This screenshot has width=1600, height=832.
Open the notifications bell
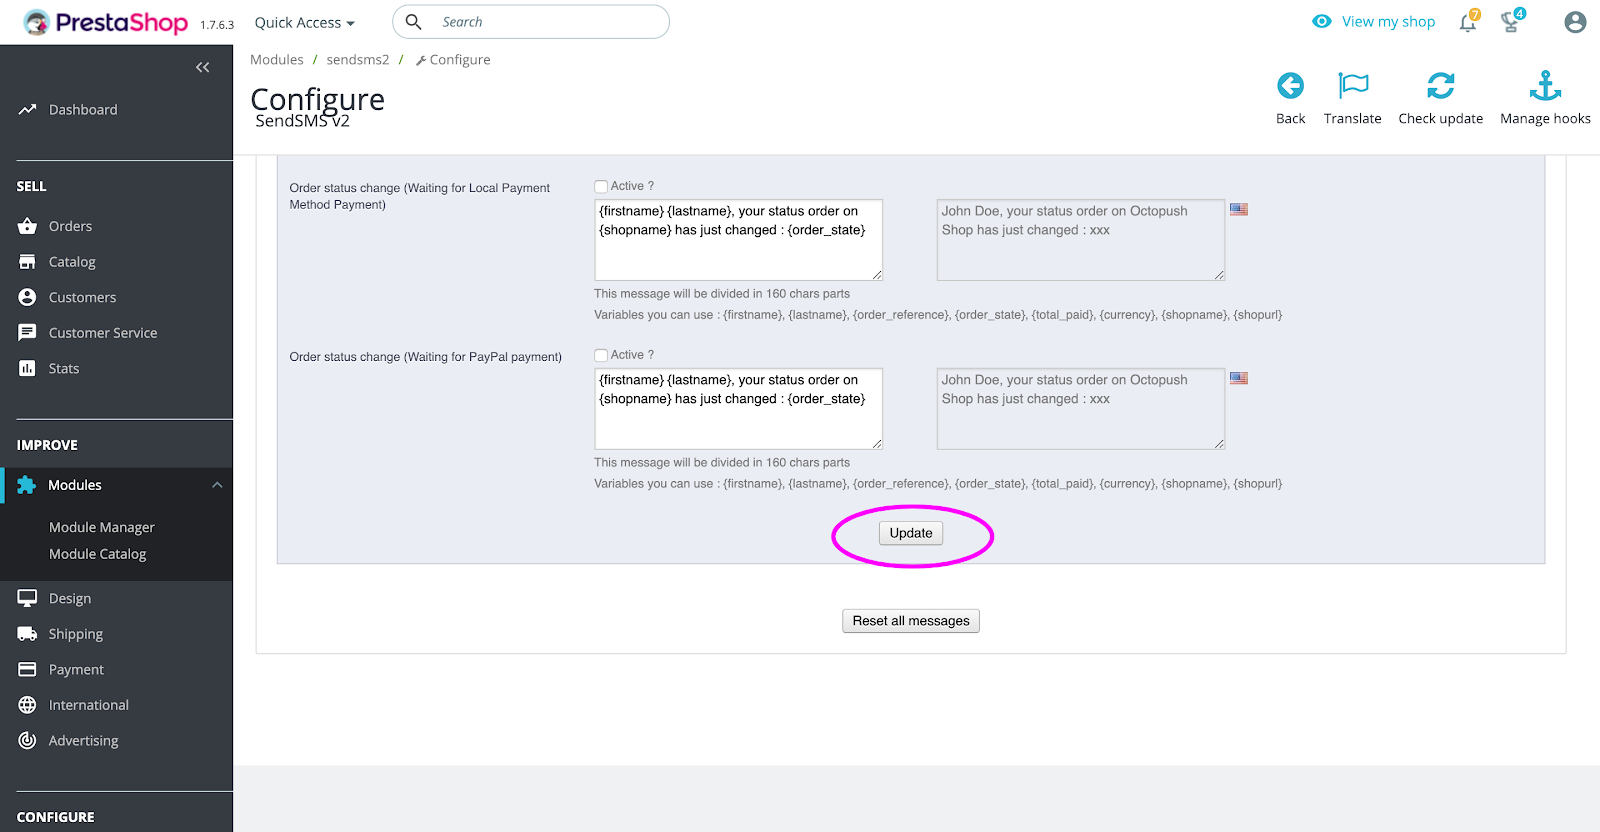click(x=1468, y=22)
